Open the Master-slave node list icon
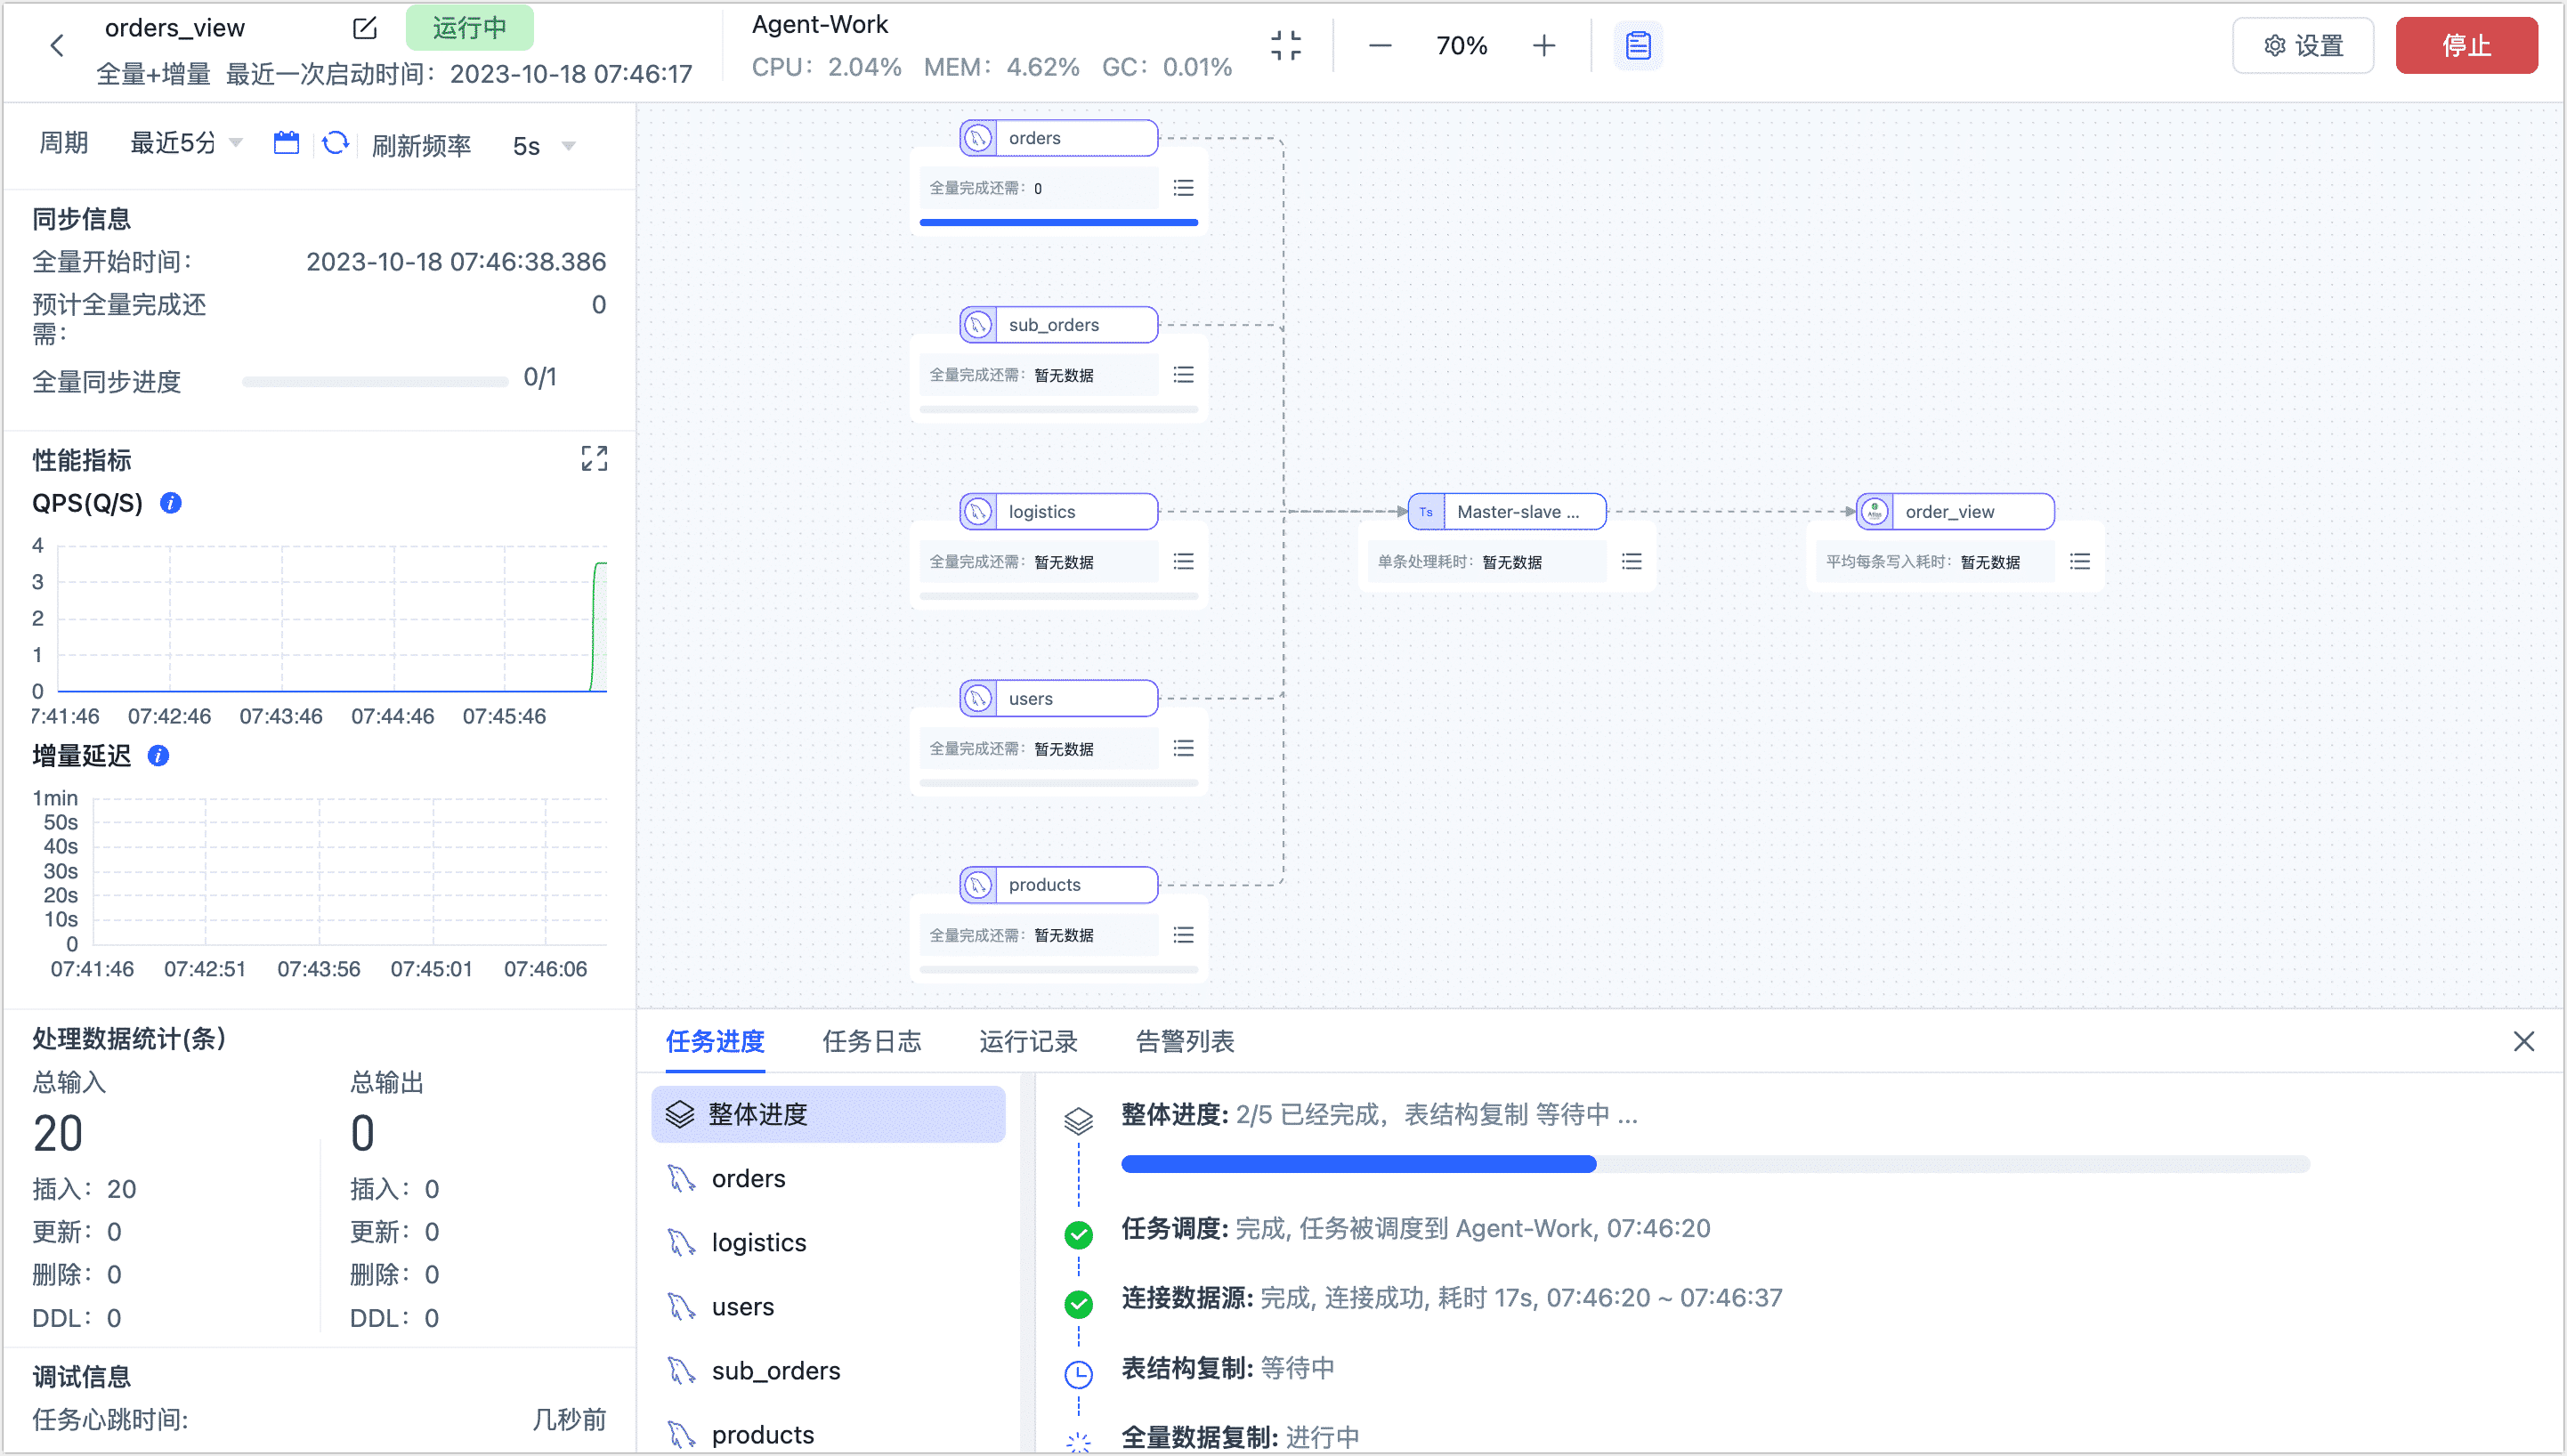This screenshot has width=2567, height=1456. (1631, 561)
